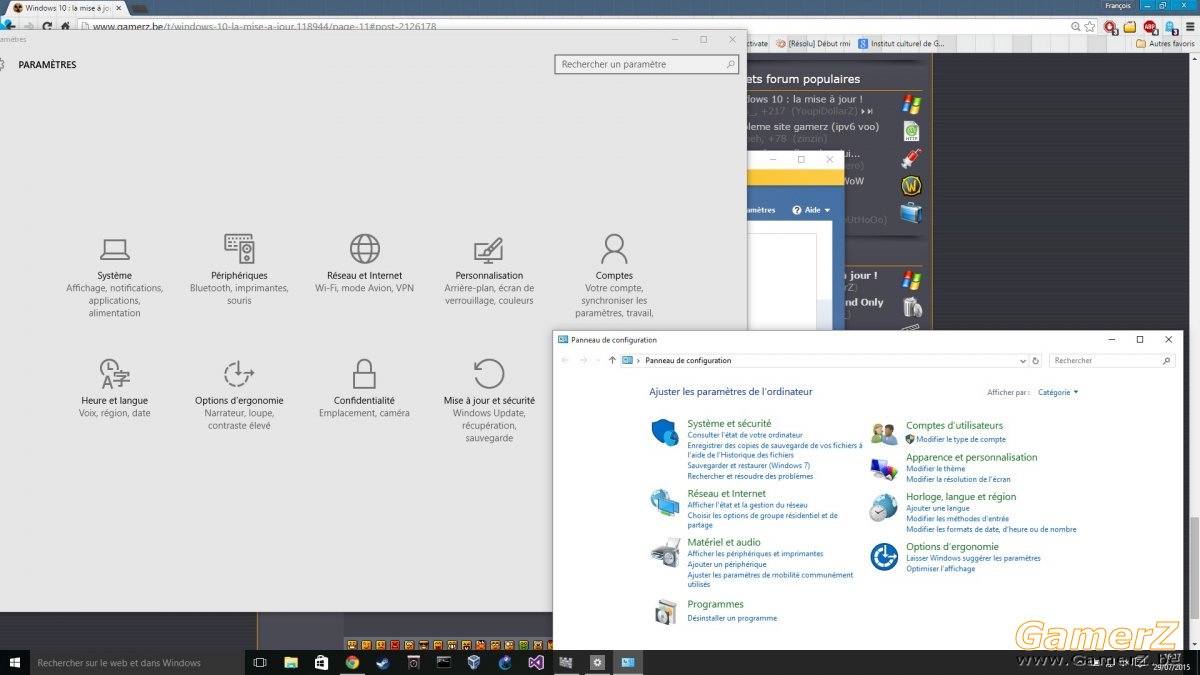The image size is (1200, 675).
Task: Click Optimiser l'affichage link
Action: tap(940, 568)
